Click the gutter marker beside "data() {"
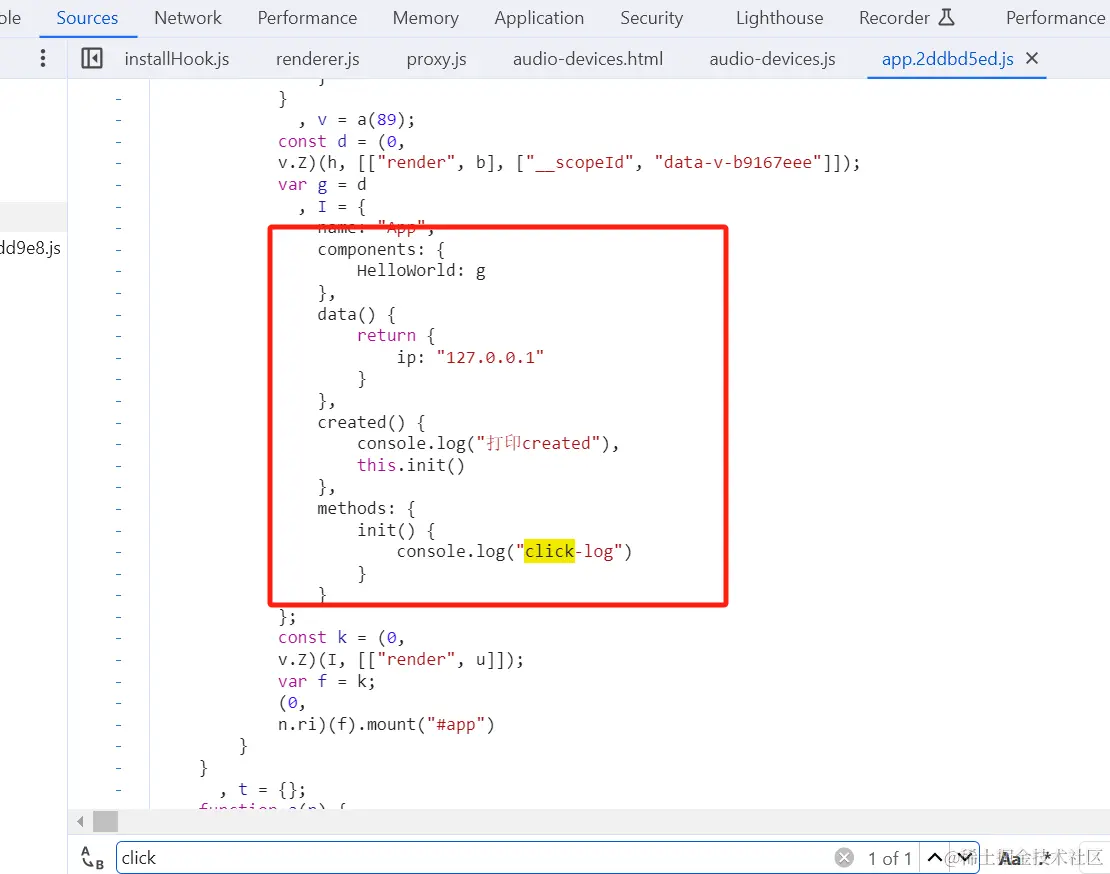Screen dimensions: 1110x874 [118, 314]
